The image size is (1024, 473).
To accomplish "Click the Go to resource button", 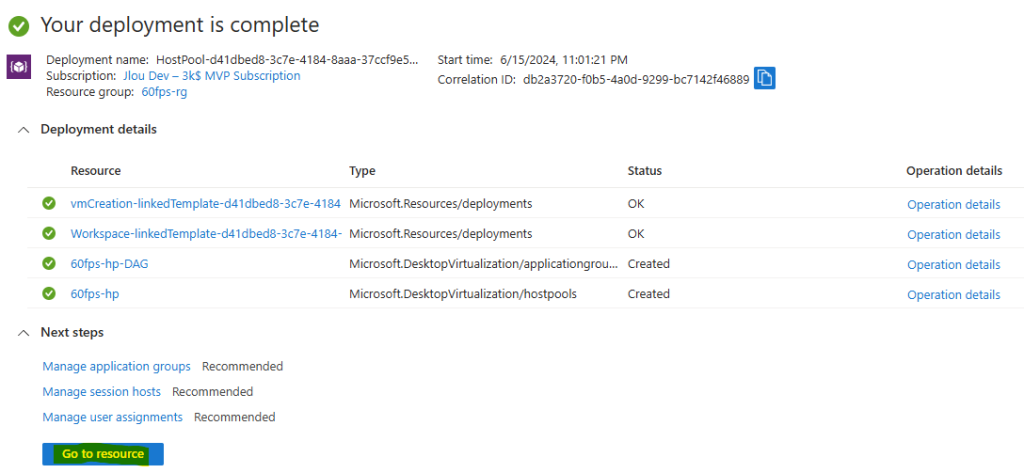I will coord(103,454).
